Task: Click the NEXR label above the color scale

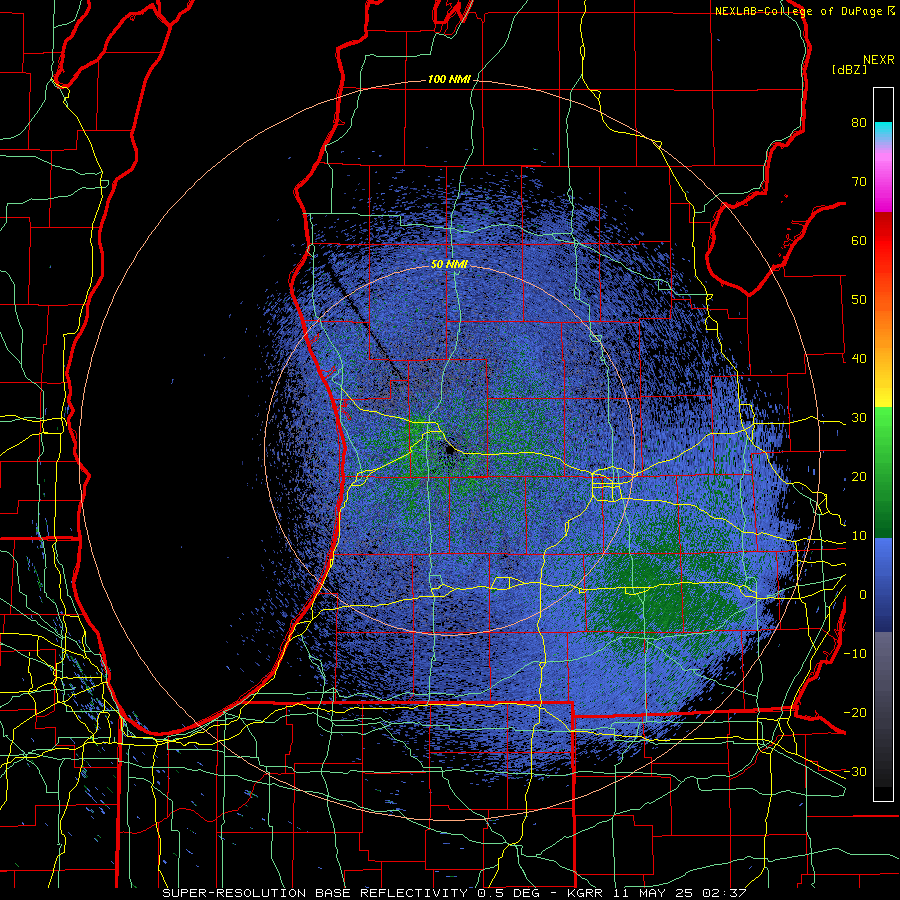Action: click(x=879, y=60)
